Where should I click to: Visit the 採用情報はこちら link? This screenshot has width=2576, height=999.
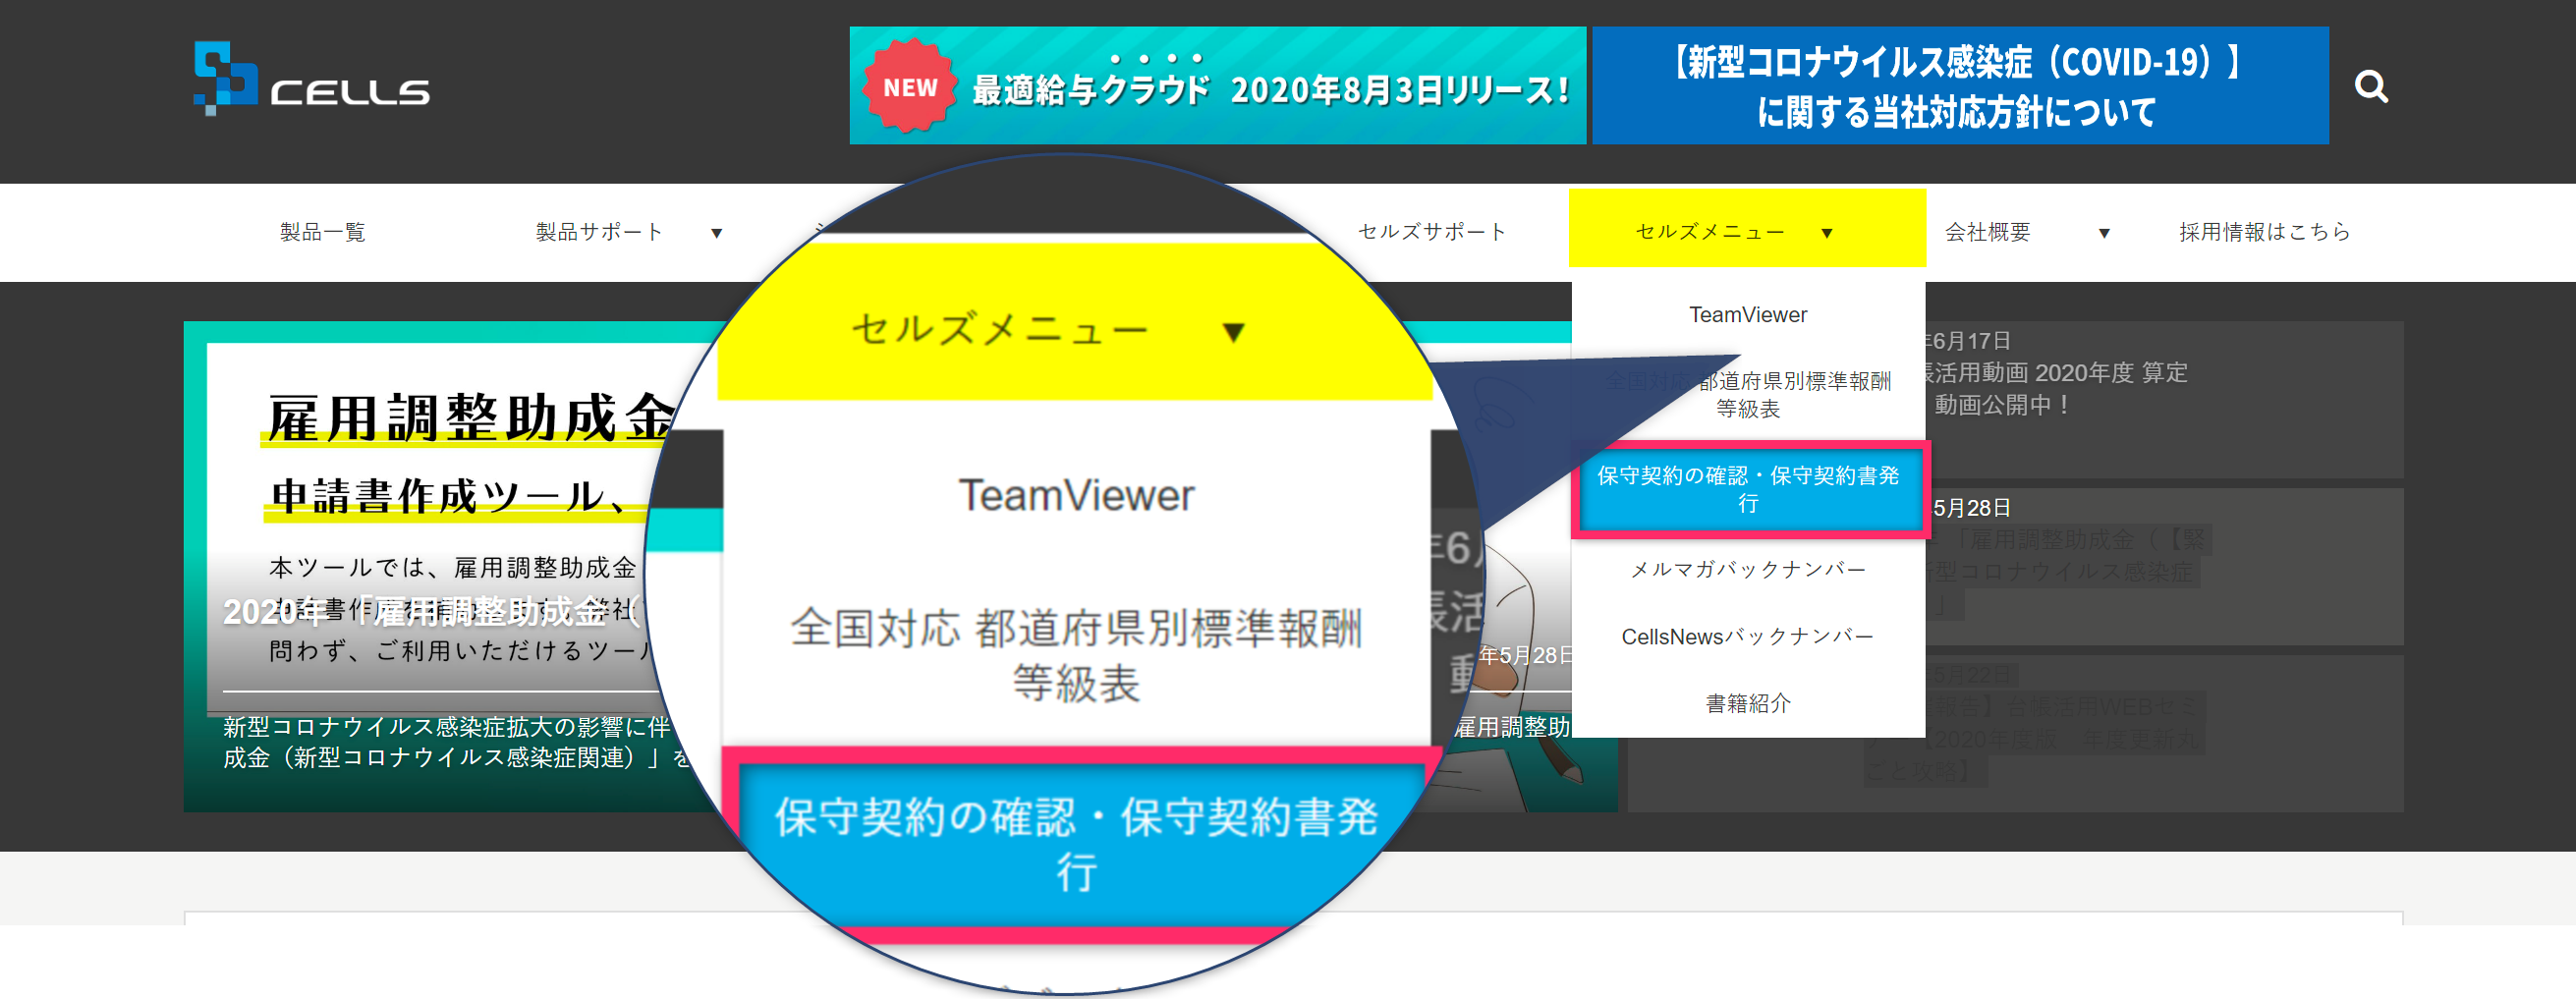(x=2264, y=232)
